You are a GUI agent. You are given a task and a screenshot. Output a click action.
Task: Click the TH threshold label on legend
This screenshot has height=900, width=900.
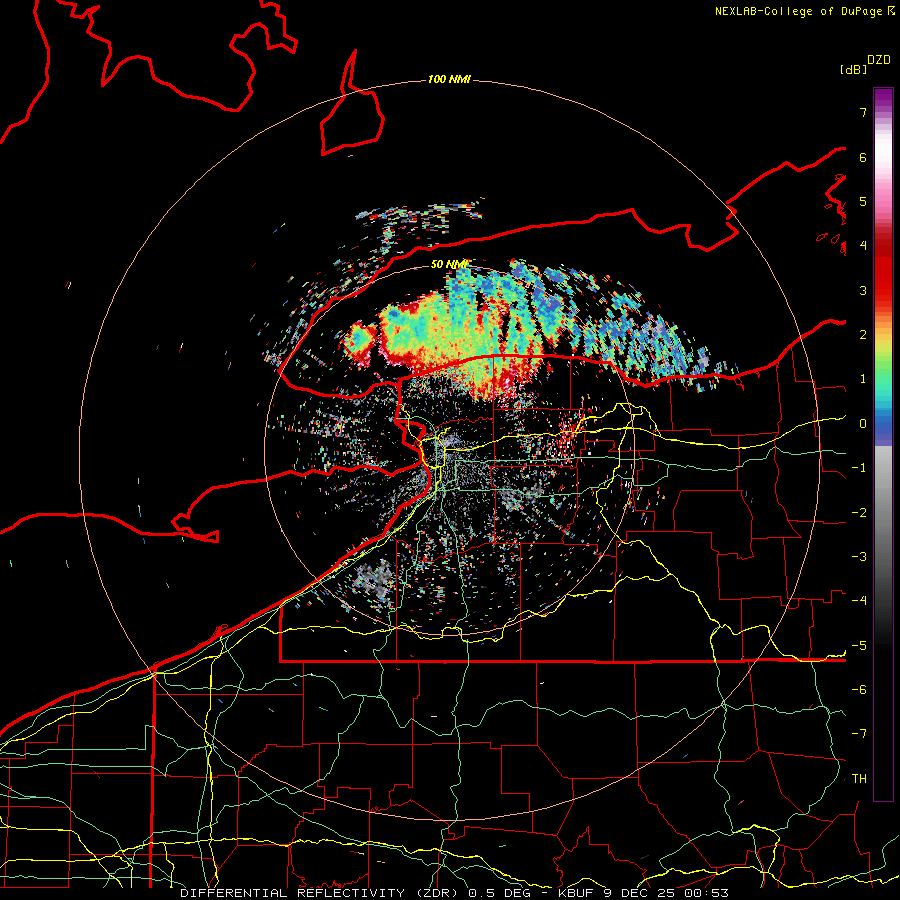tap(859, 779)
